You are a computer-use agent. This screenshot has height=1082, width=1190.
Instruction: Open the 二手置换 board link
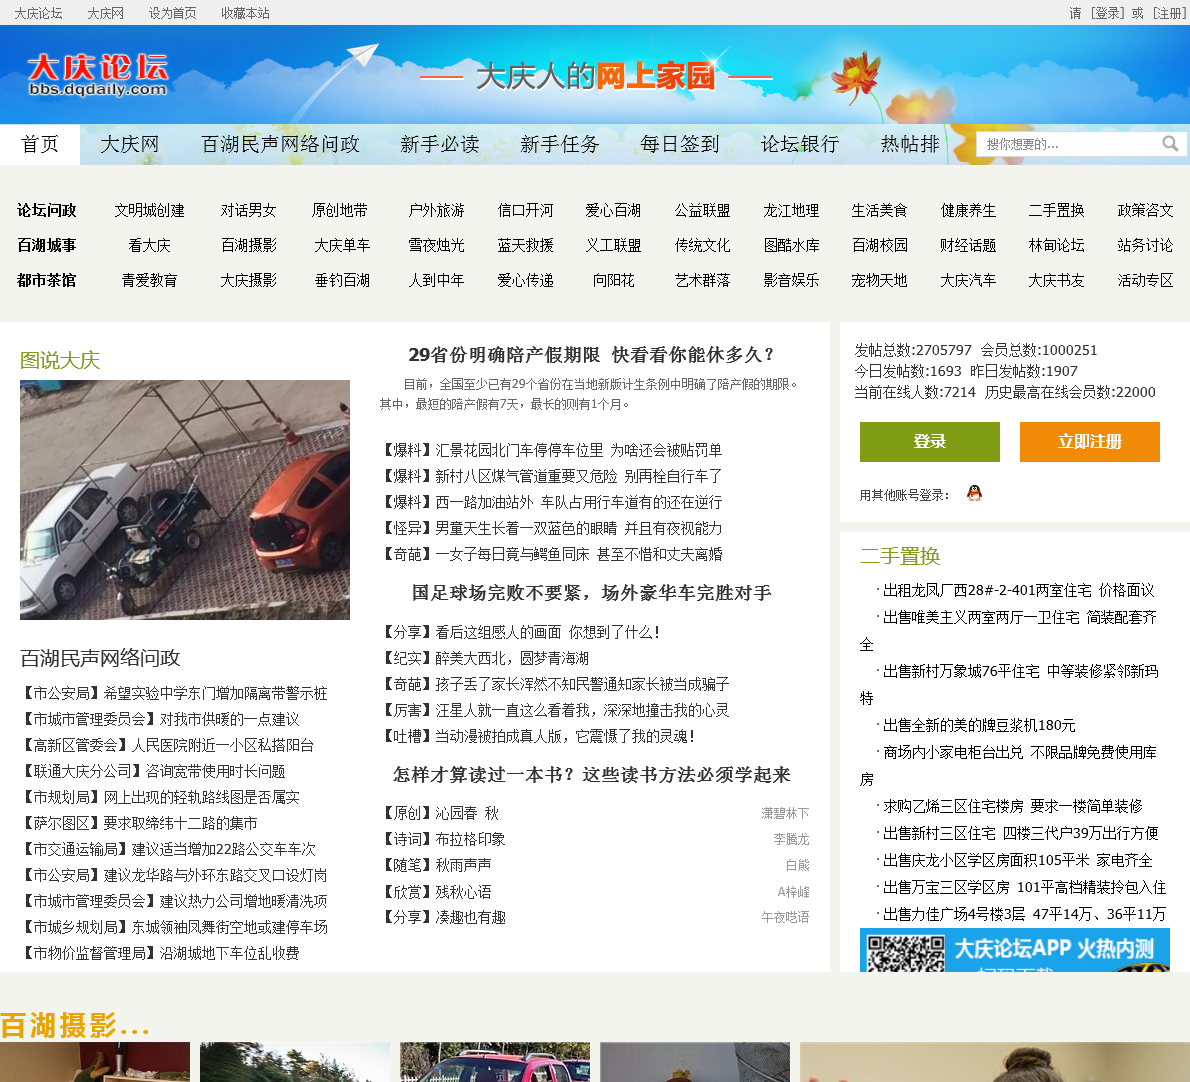pyautogui.click(x=1056, y=210)
